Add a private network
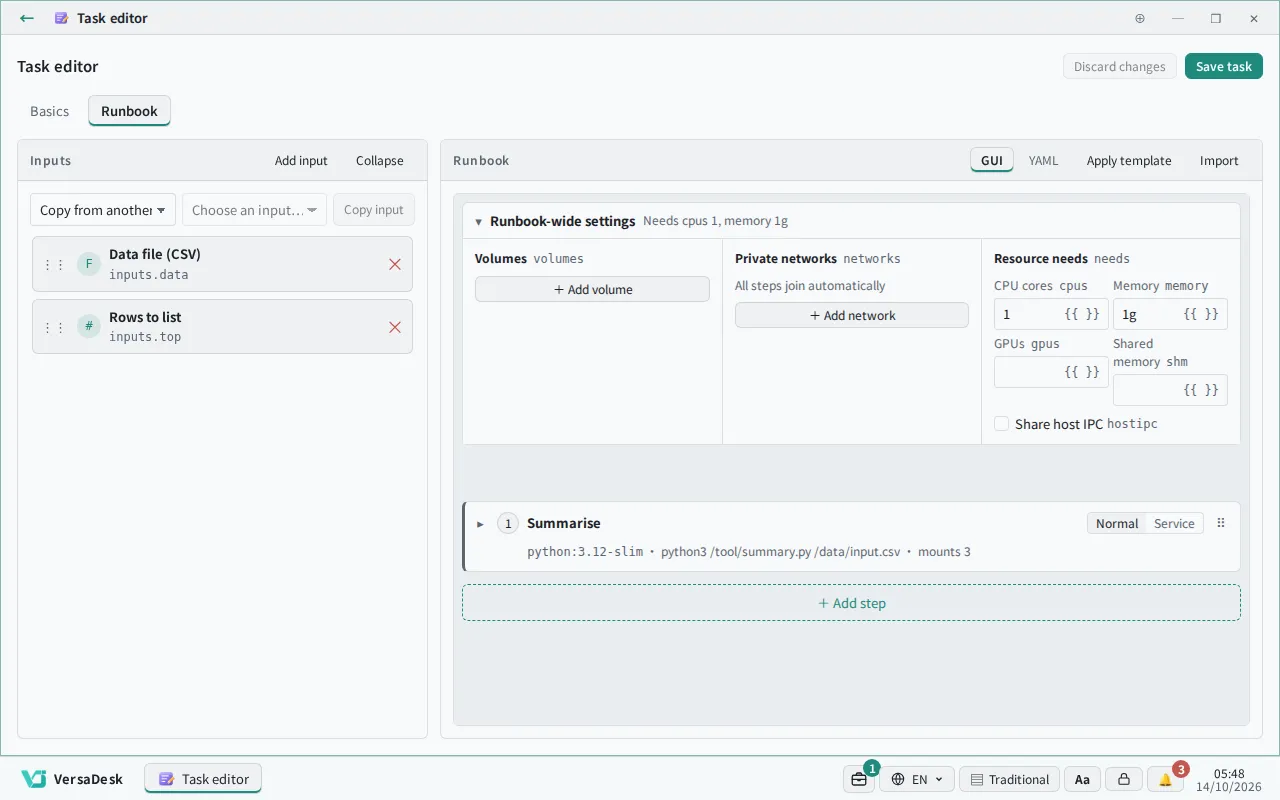 click(x=852, y=315)
